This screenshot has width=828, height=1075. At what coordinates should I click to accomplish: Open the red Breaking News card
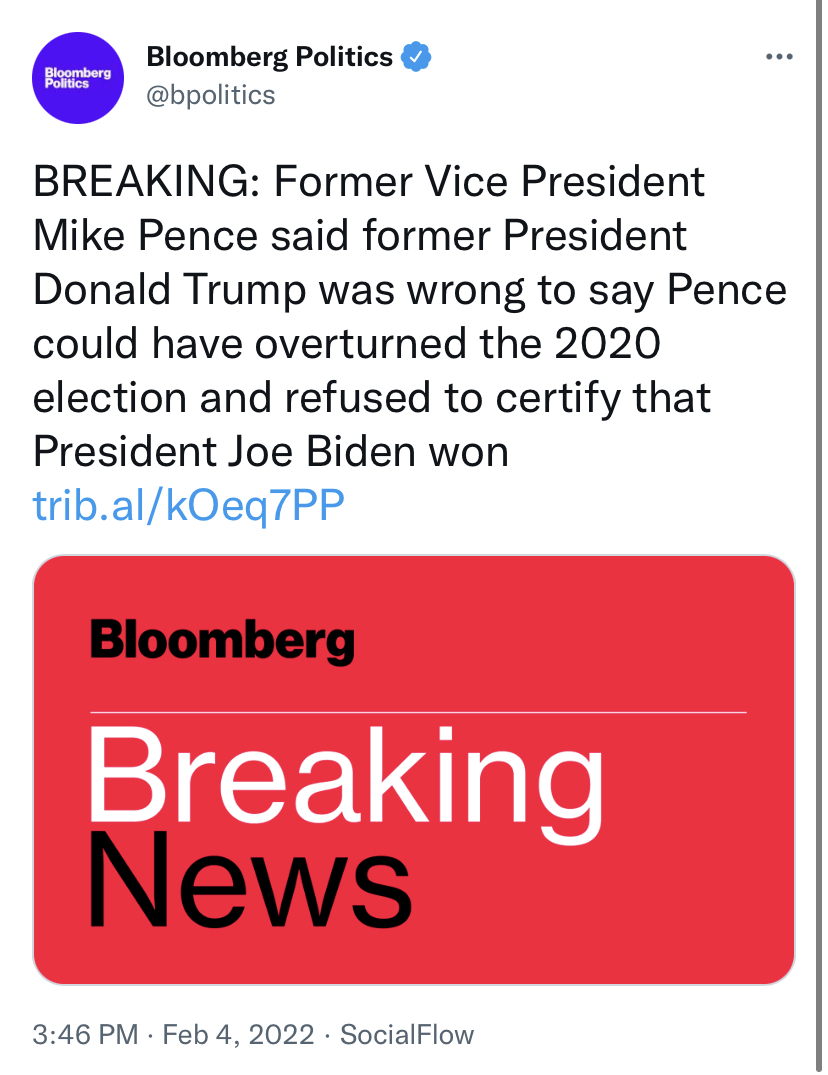coord(414,769)
